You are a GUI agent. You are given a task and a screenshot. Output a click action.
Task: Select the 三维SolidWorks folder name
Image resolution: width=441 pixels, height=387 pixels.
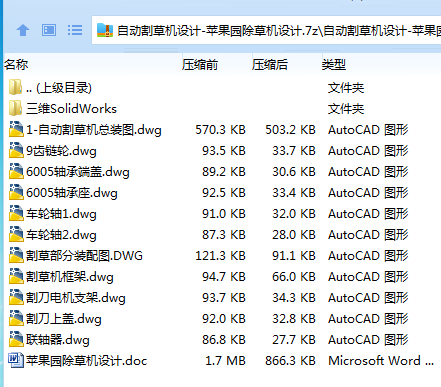pos(71,109)
